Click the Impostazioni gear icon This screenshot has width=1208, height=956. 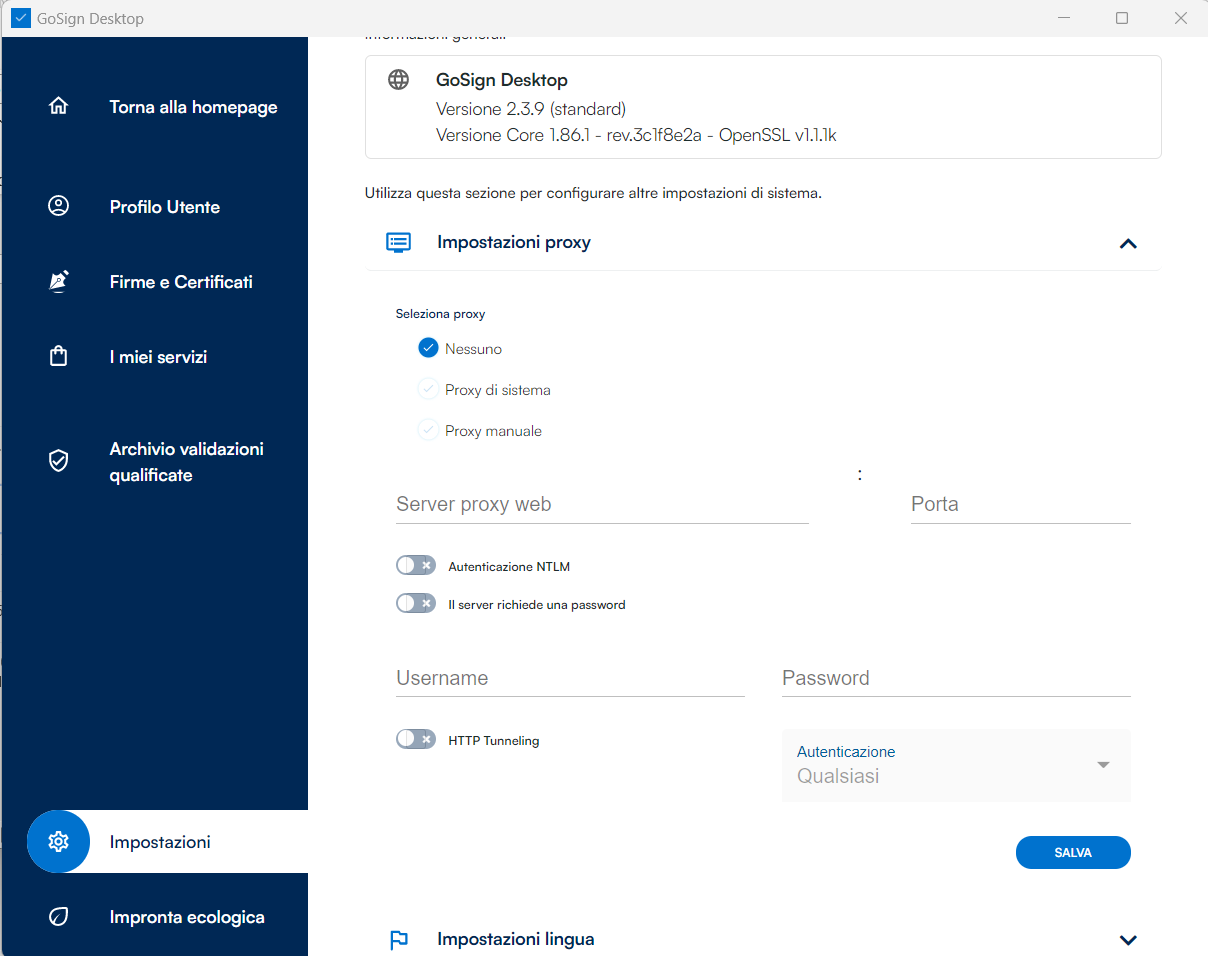(x=58, y=842)
